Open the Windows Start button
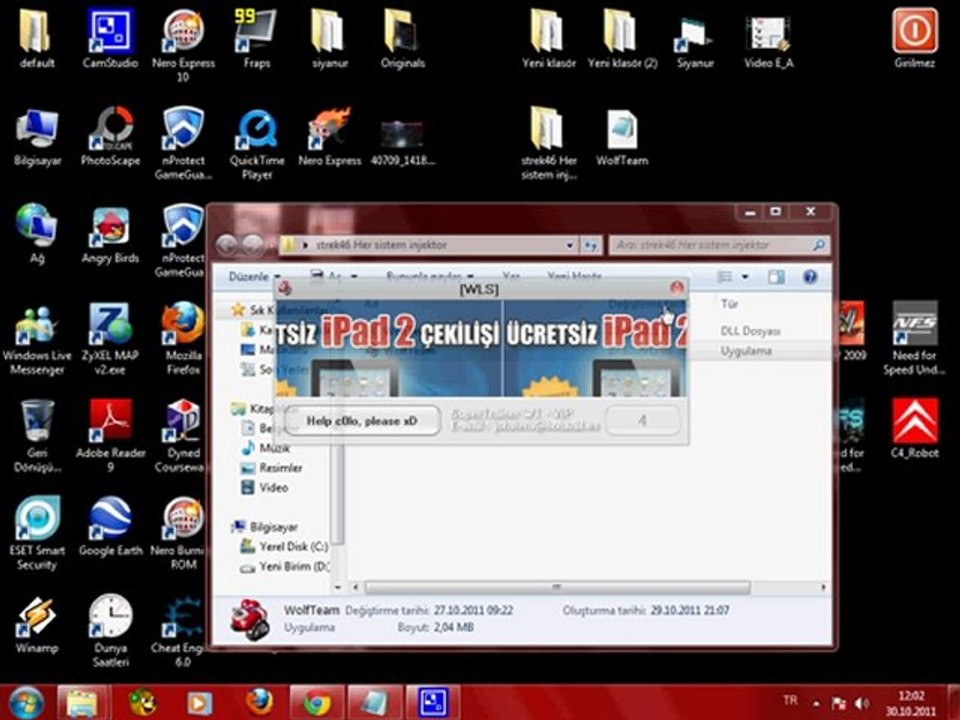 point(25,702)
